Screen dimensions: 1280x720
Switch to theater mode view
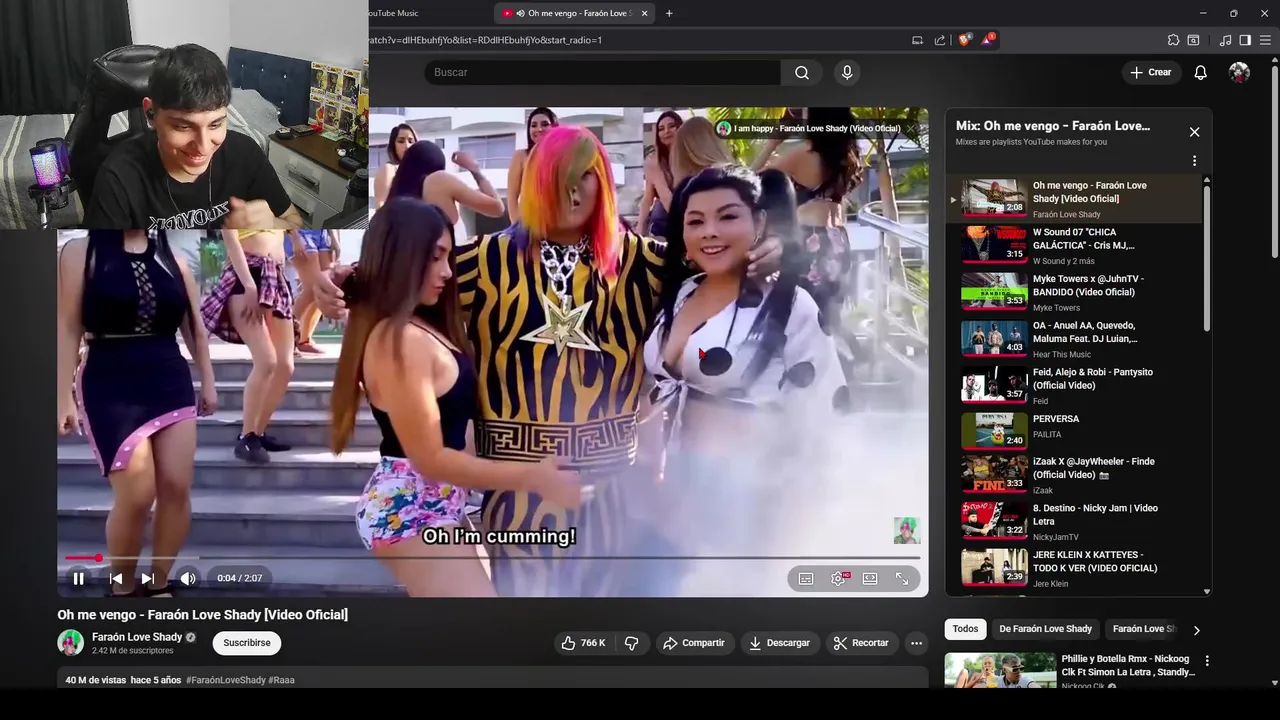click(870, 579)
